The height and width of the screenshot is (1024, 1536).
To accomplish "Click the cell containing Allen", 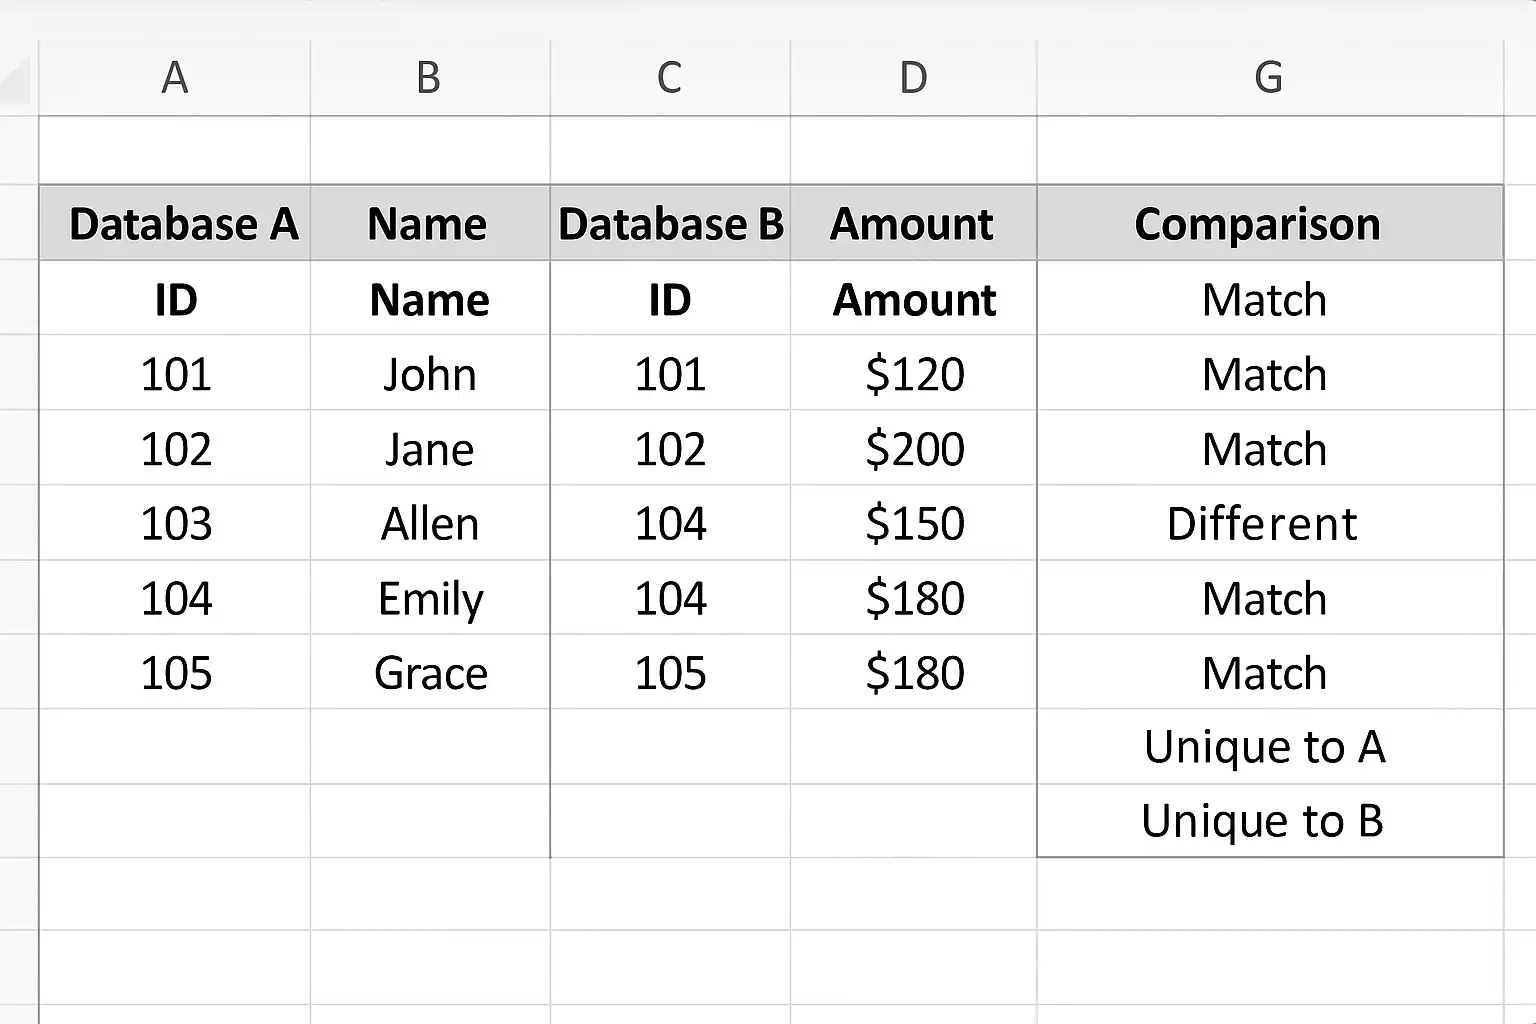I will click(430, 523).
